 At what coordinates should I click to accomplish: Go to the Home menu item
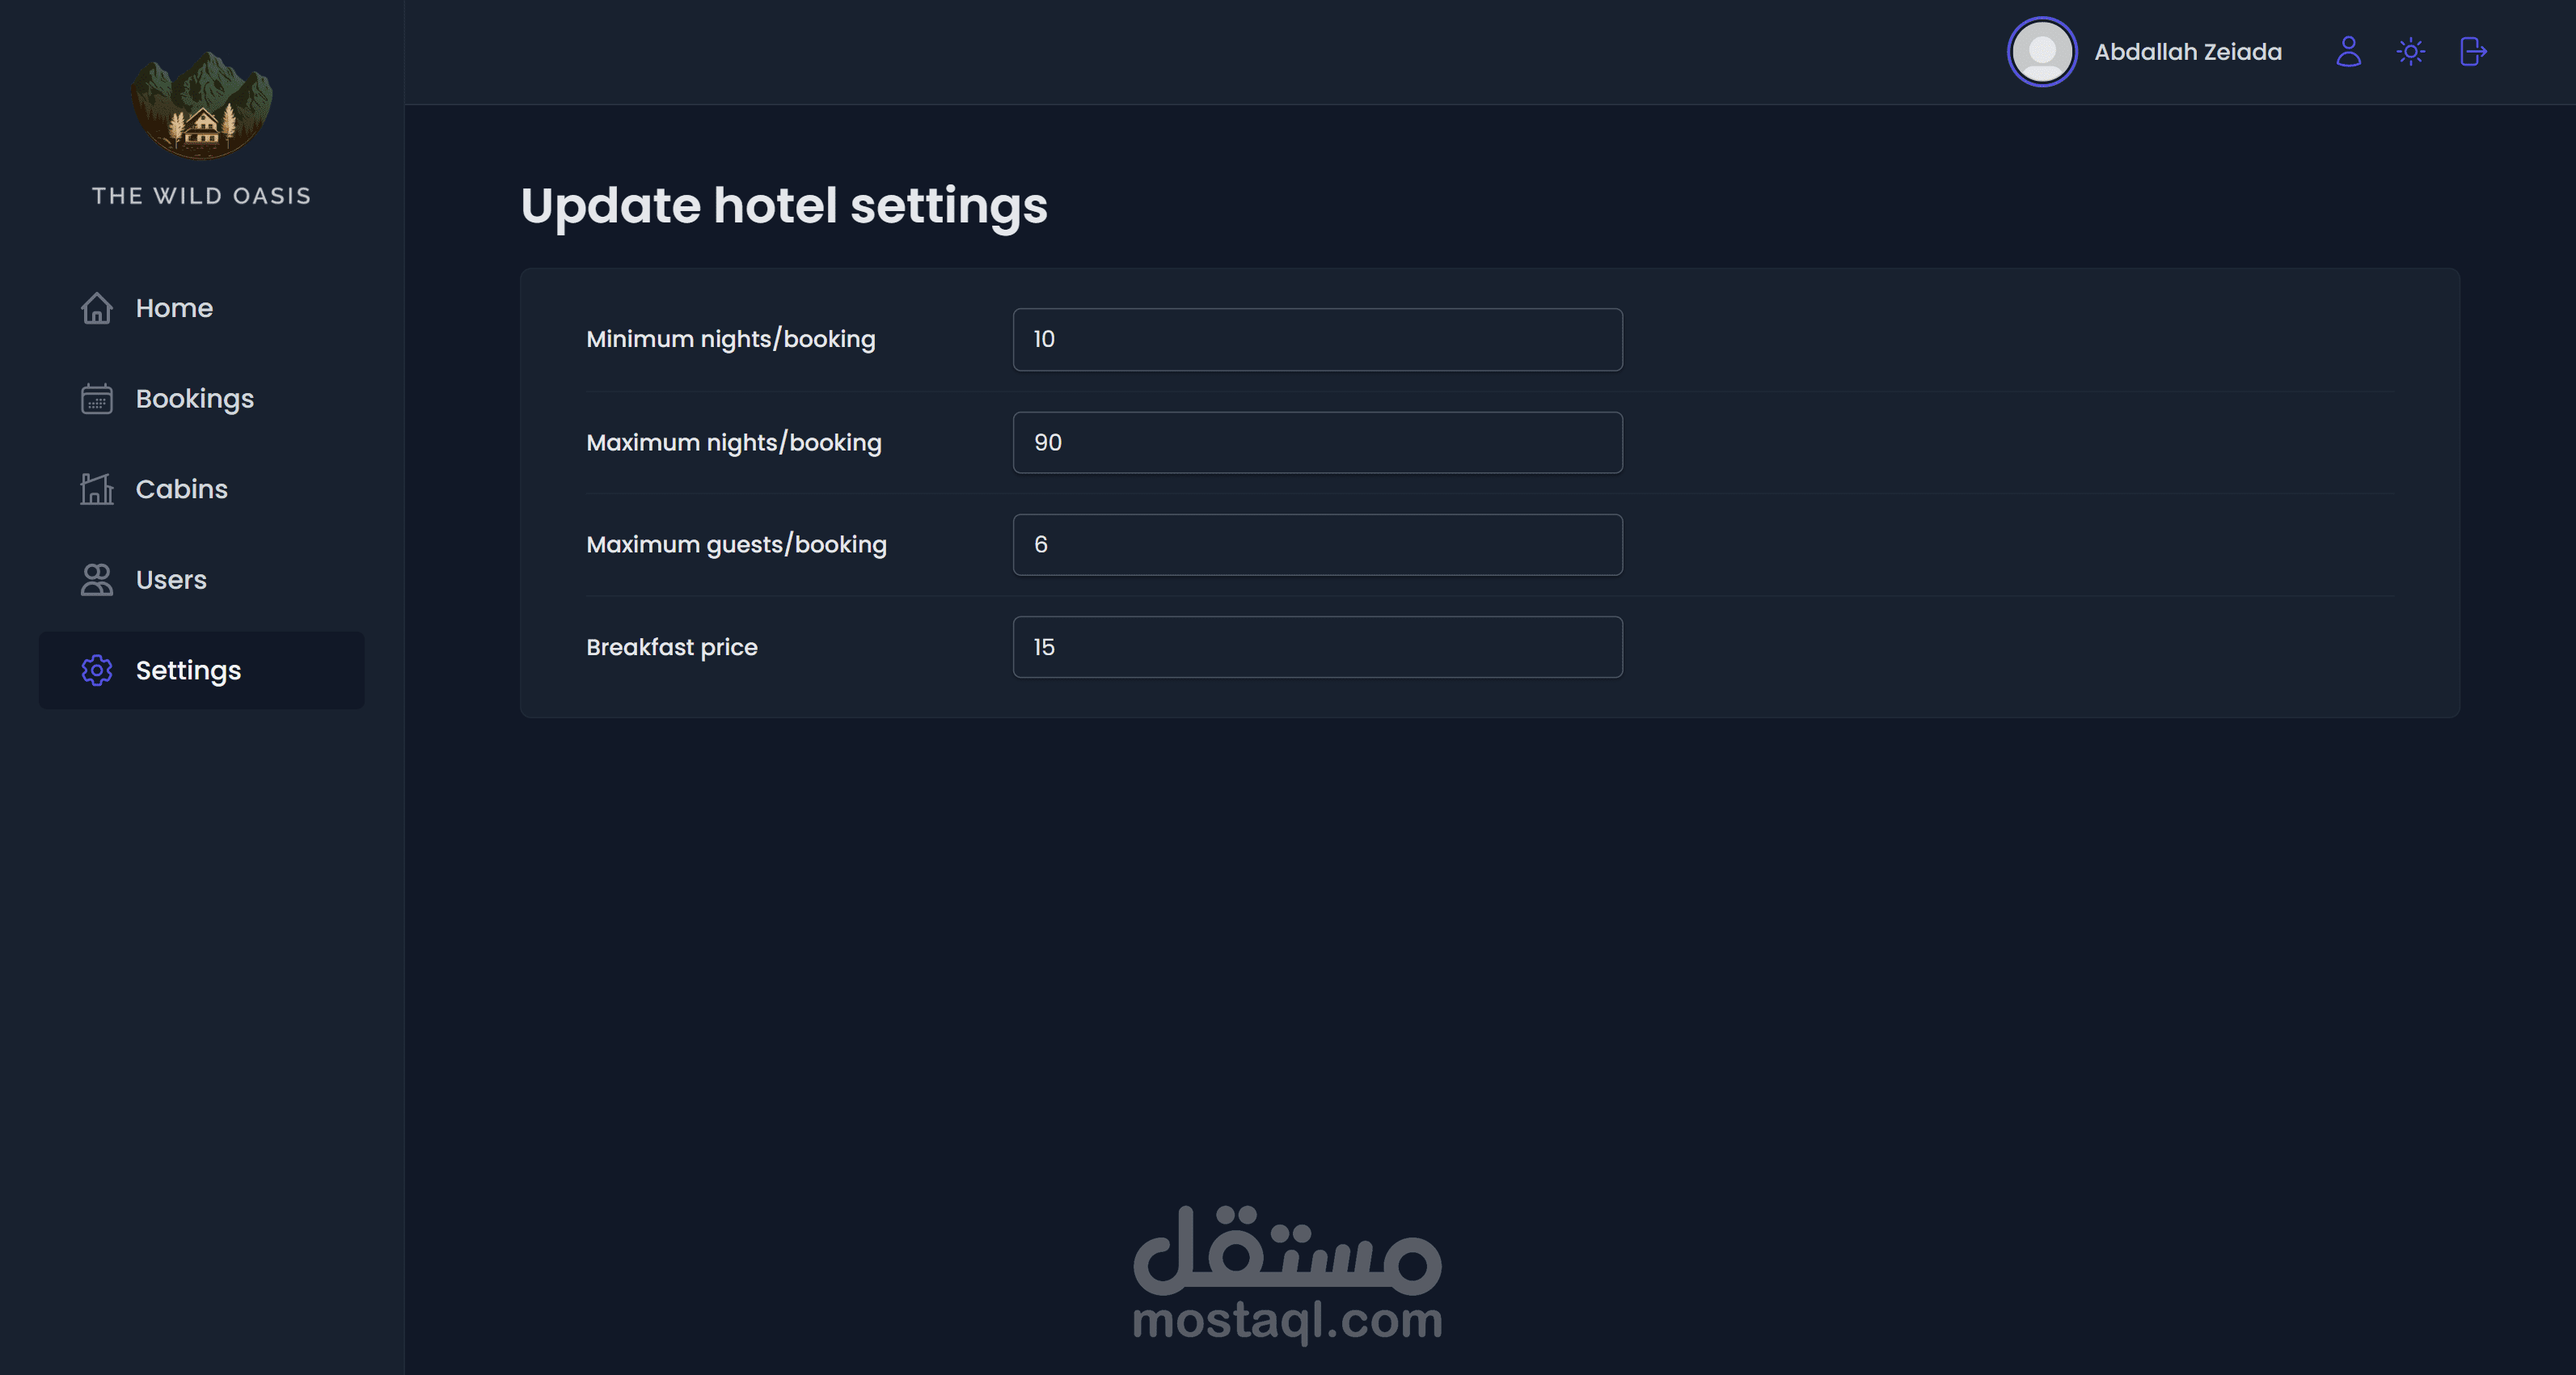click(x=174, y=308)
